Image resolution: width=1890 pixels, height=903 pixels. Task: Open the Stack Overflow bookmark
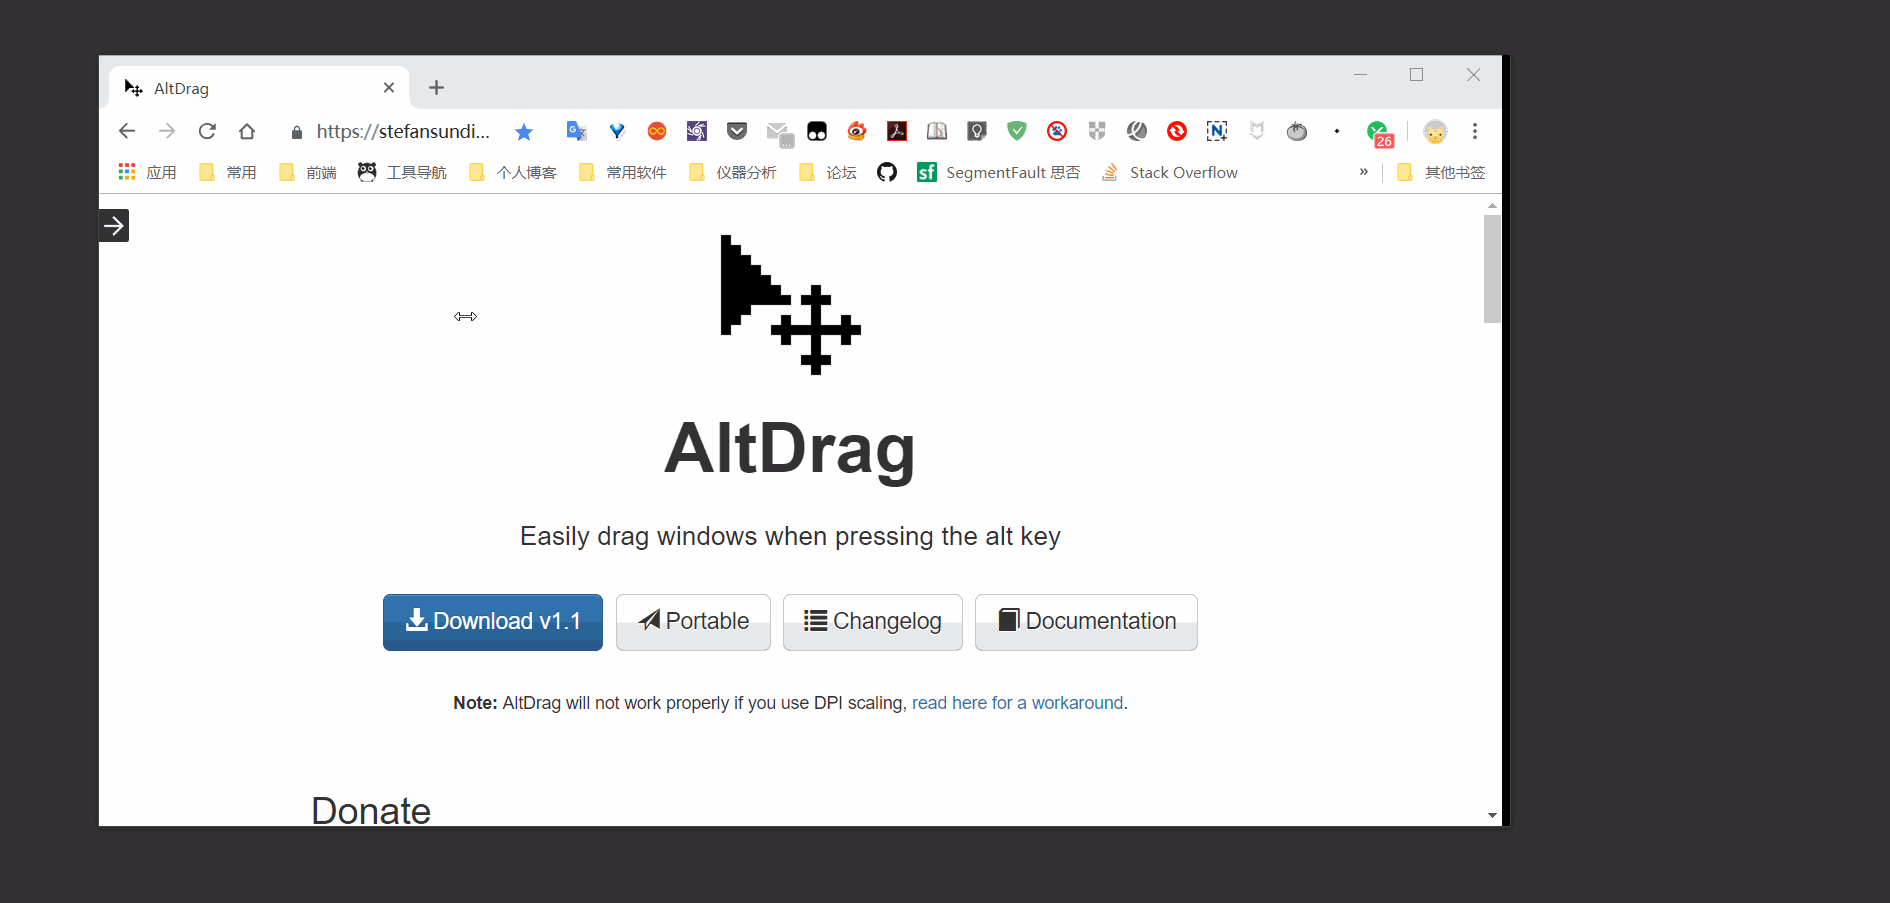[x=1169, y=172]
